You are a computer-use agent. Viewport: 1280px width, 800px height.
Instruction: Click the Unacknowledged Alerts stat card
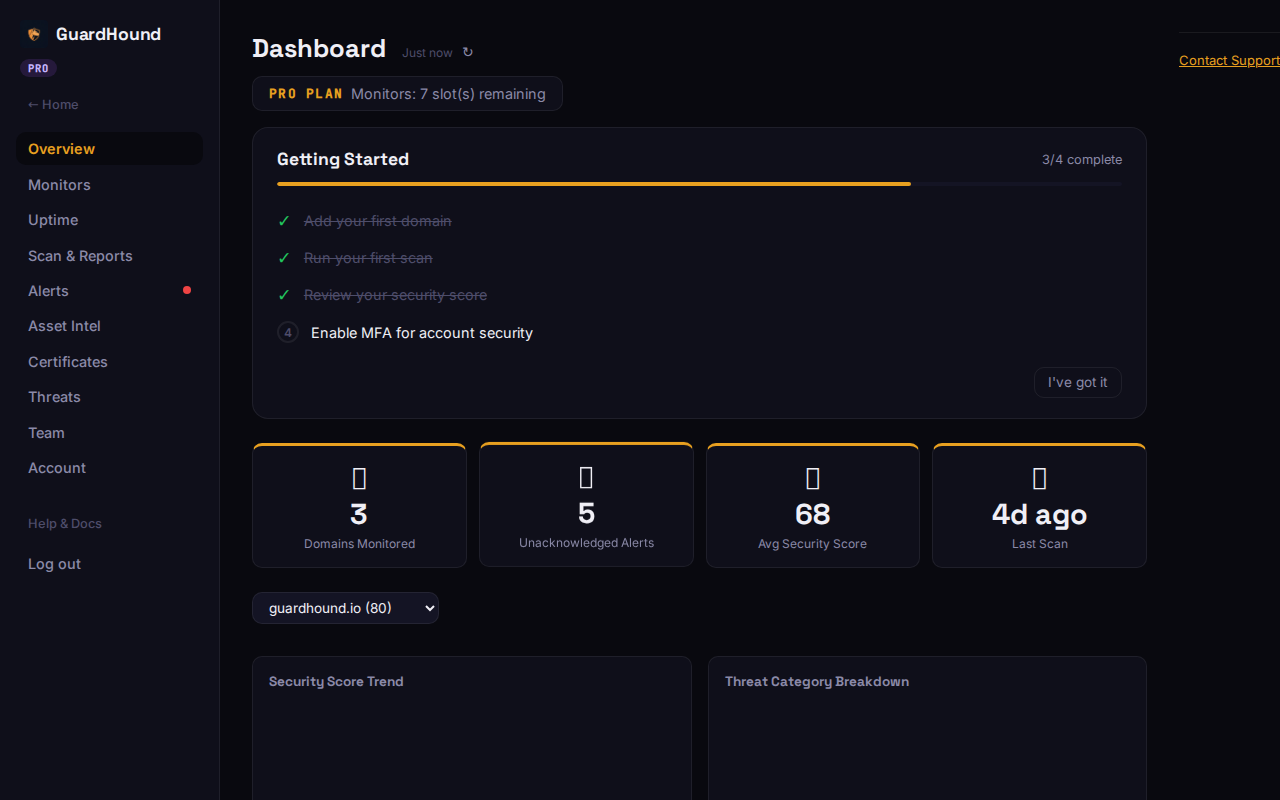click(586, 505)
